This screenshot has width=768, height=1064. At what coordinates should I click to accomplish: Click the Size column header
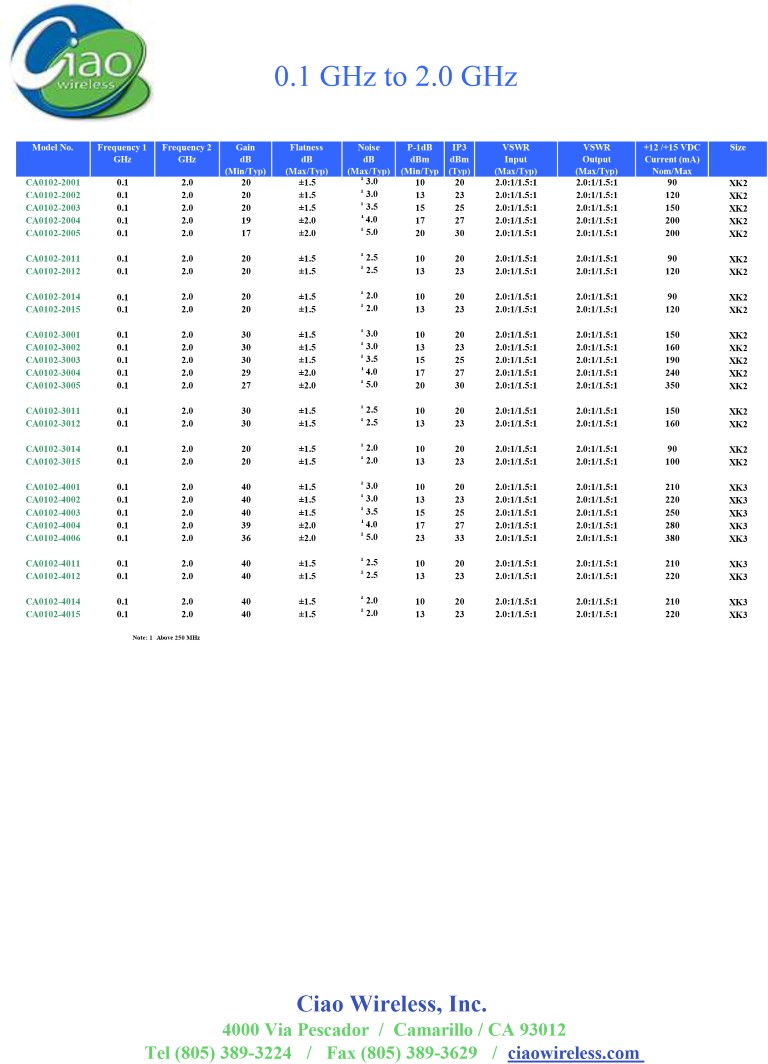(737, 148)
